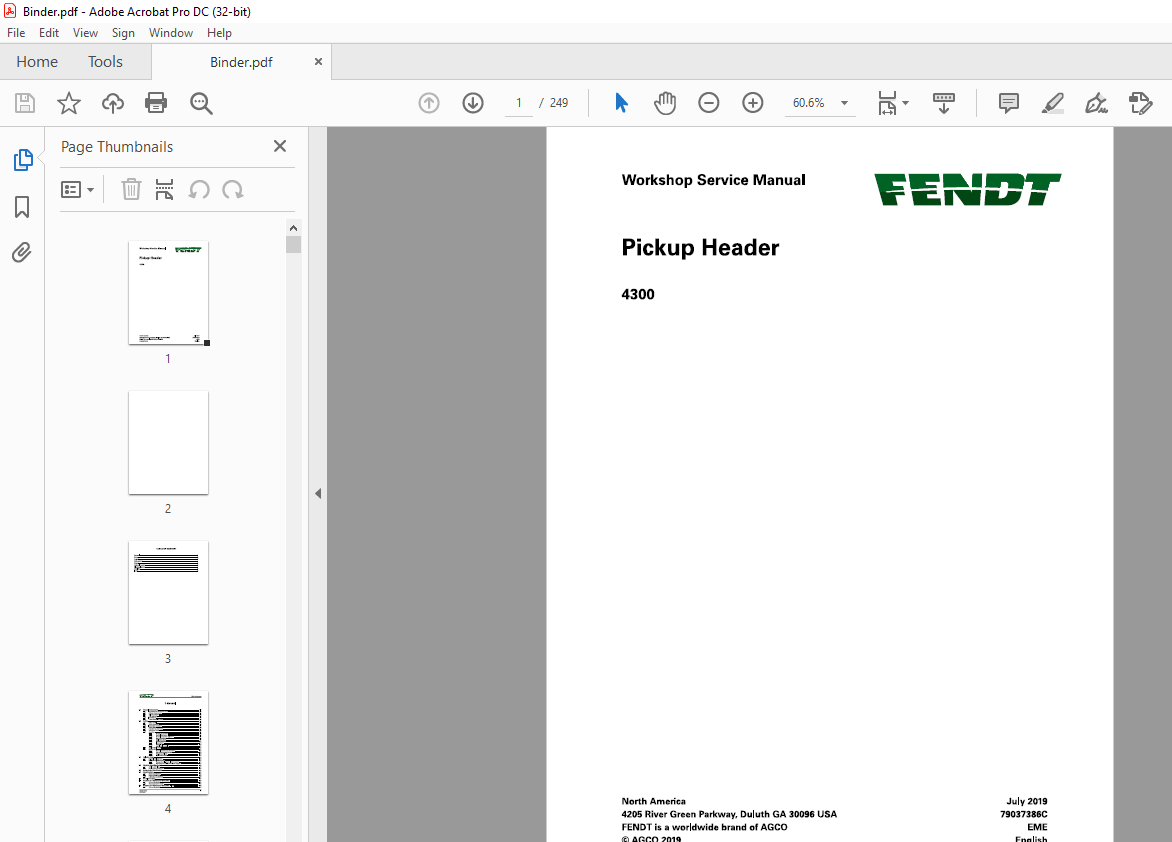The width and height of the screenshot is (1172, 842).
Task: Click the model number '4300' text
Action: coord(638,295)
